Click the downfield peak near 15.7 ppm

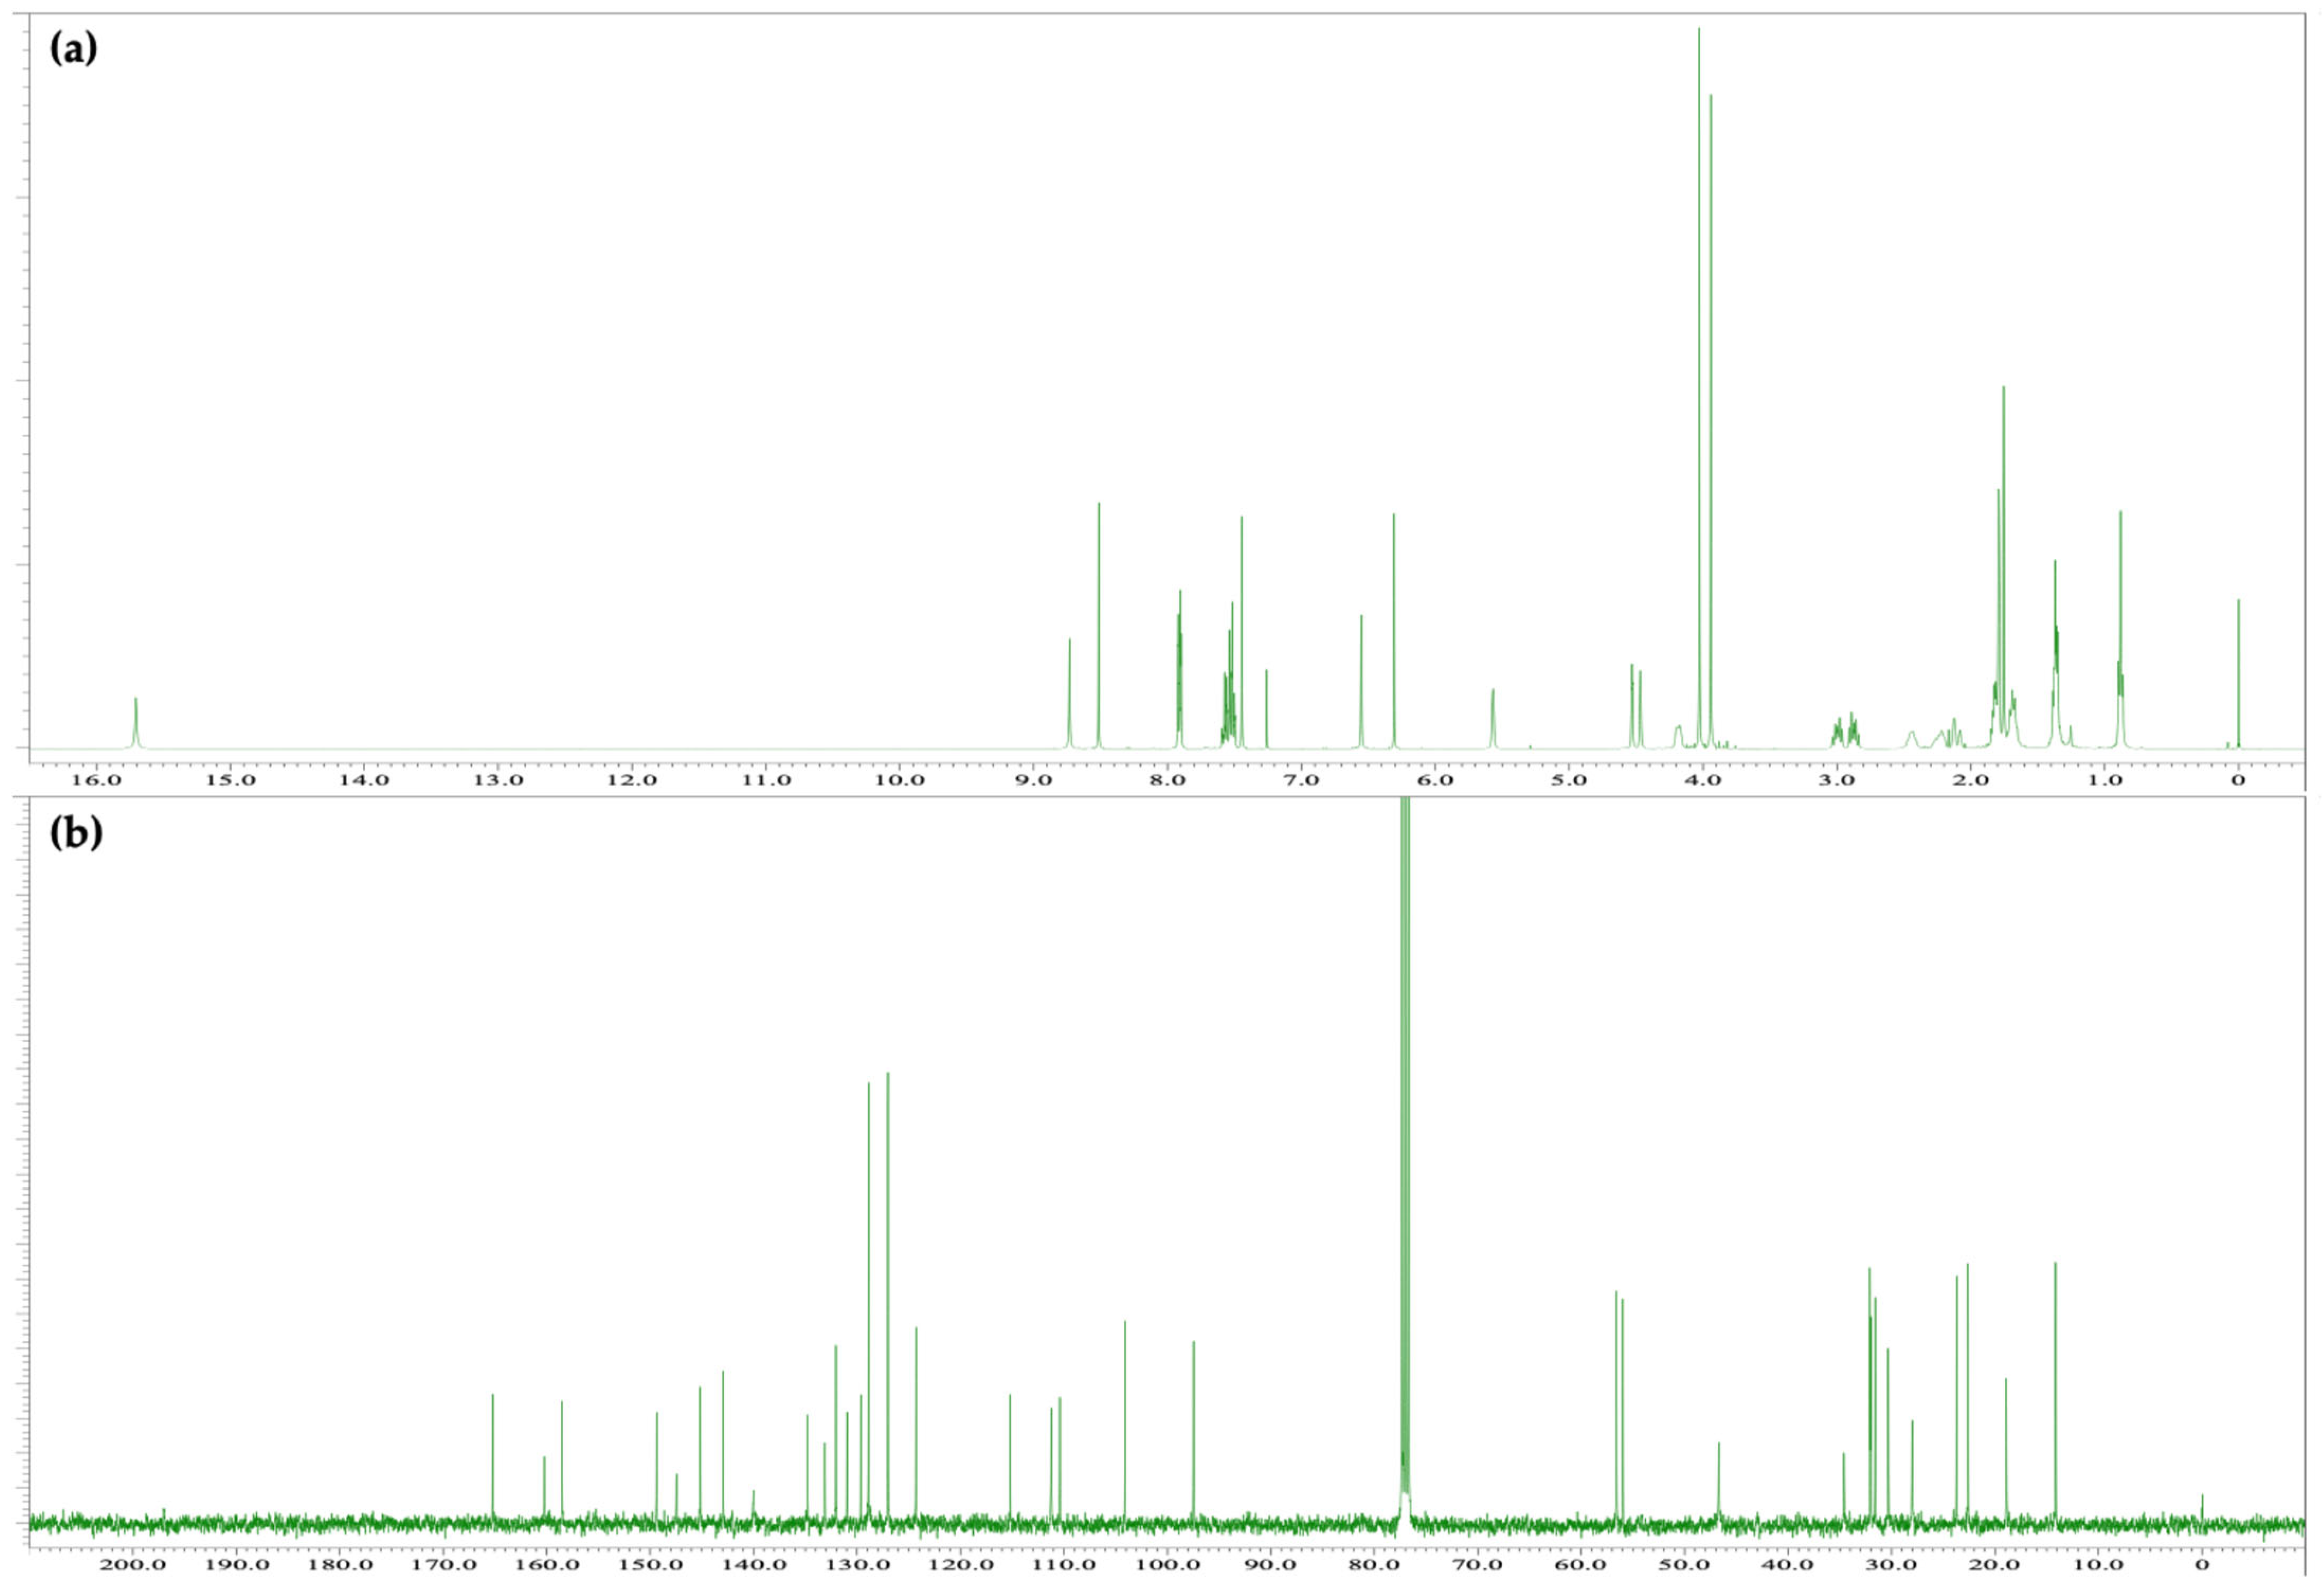pyautogui.click(x=136, y=723)
